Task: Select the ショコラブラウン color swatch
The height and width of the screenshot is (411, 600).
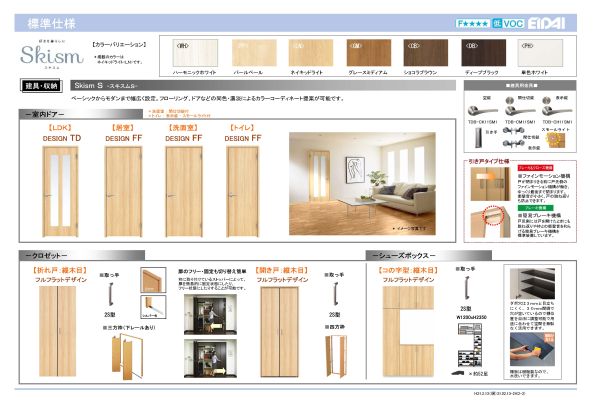Action: [426, 53]
